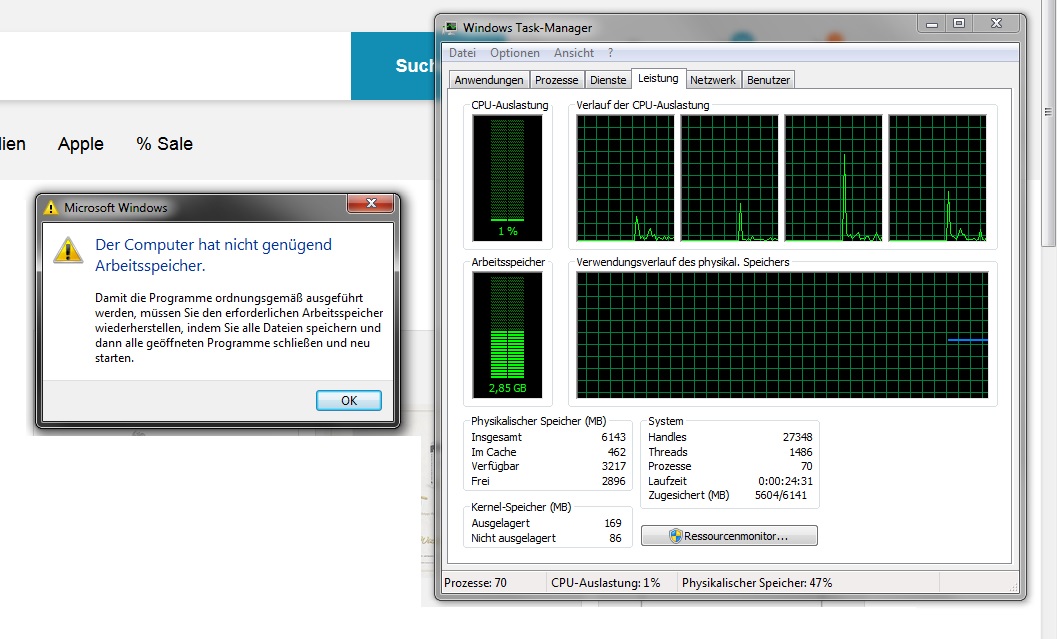The width and height of the screenshot is (1057, 639).
Task: Click the first CPU core history graph
Action: coord(625,178)
